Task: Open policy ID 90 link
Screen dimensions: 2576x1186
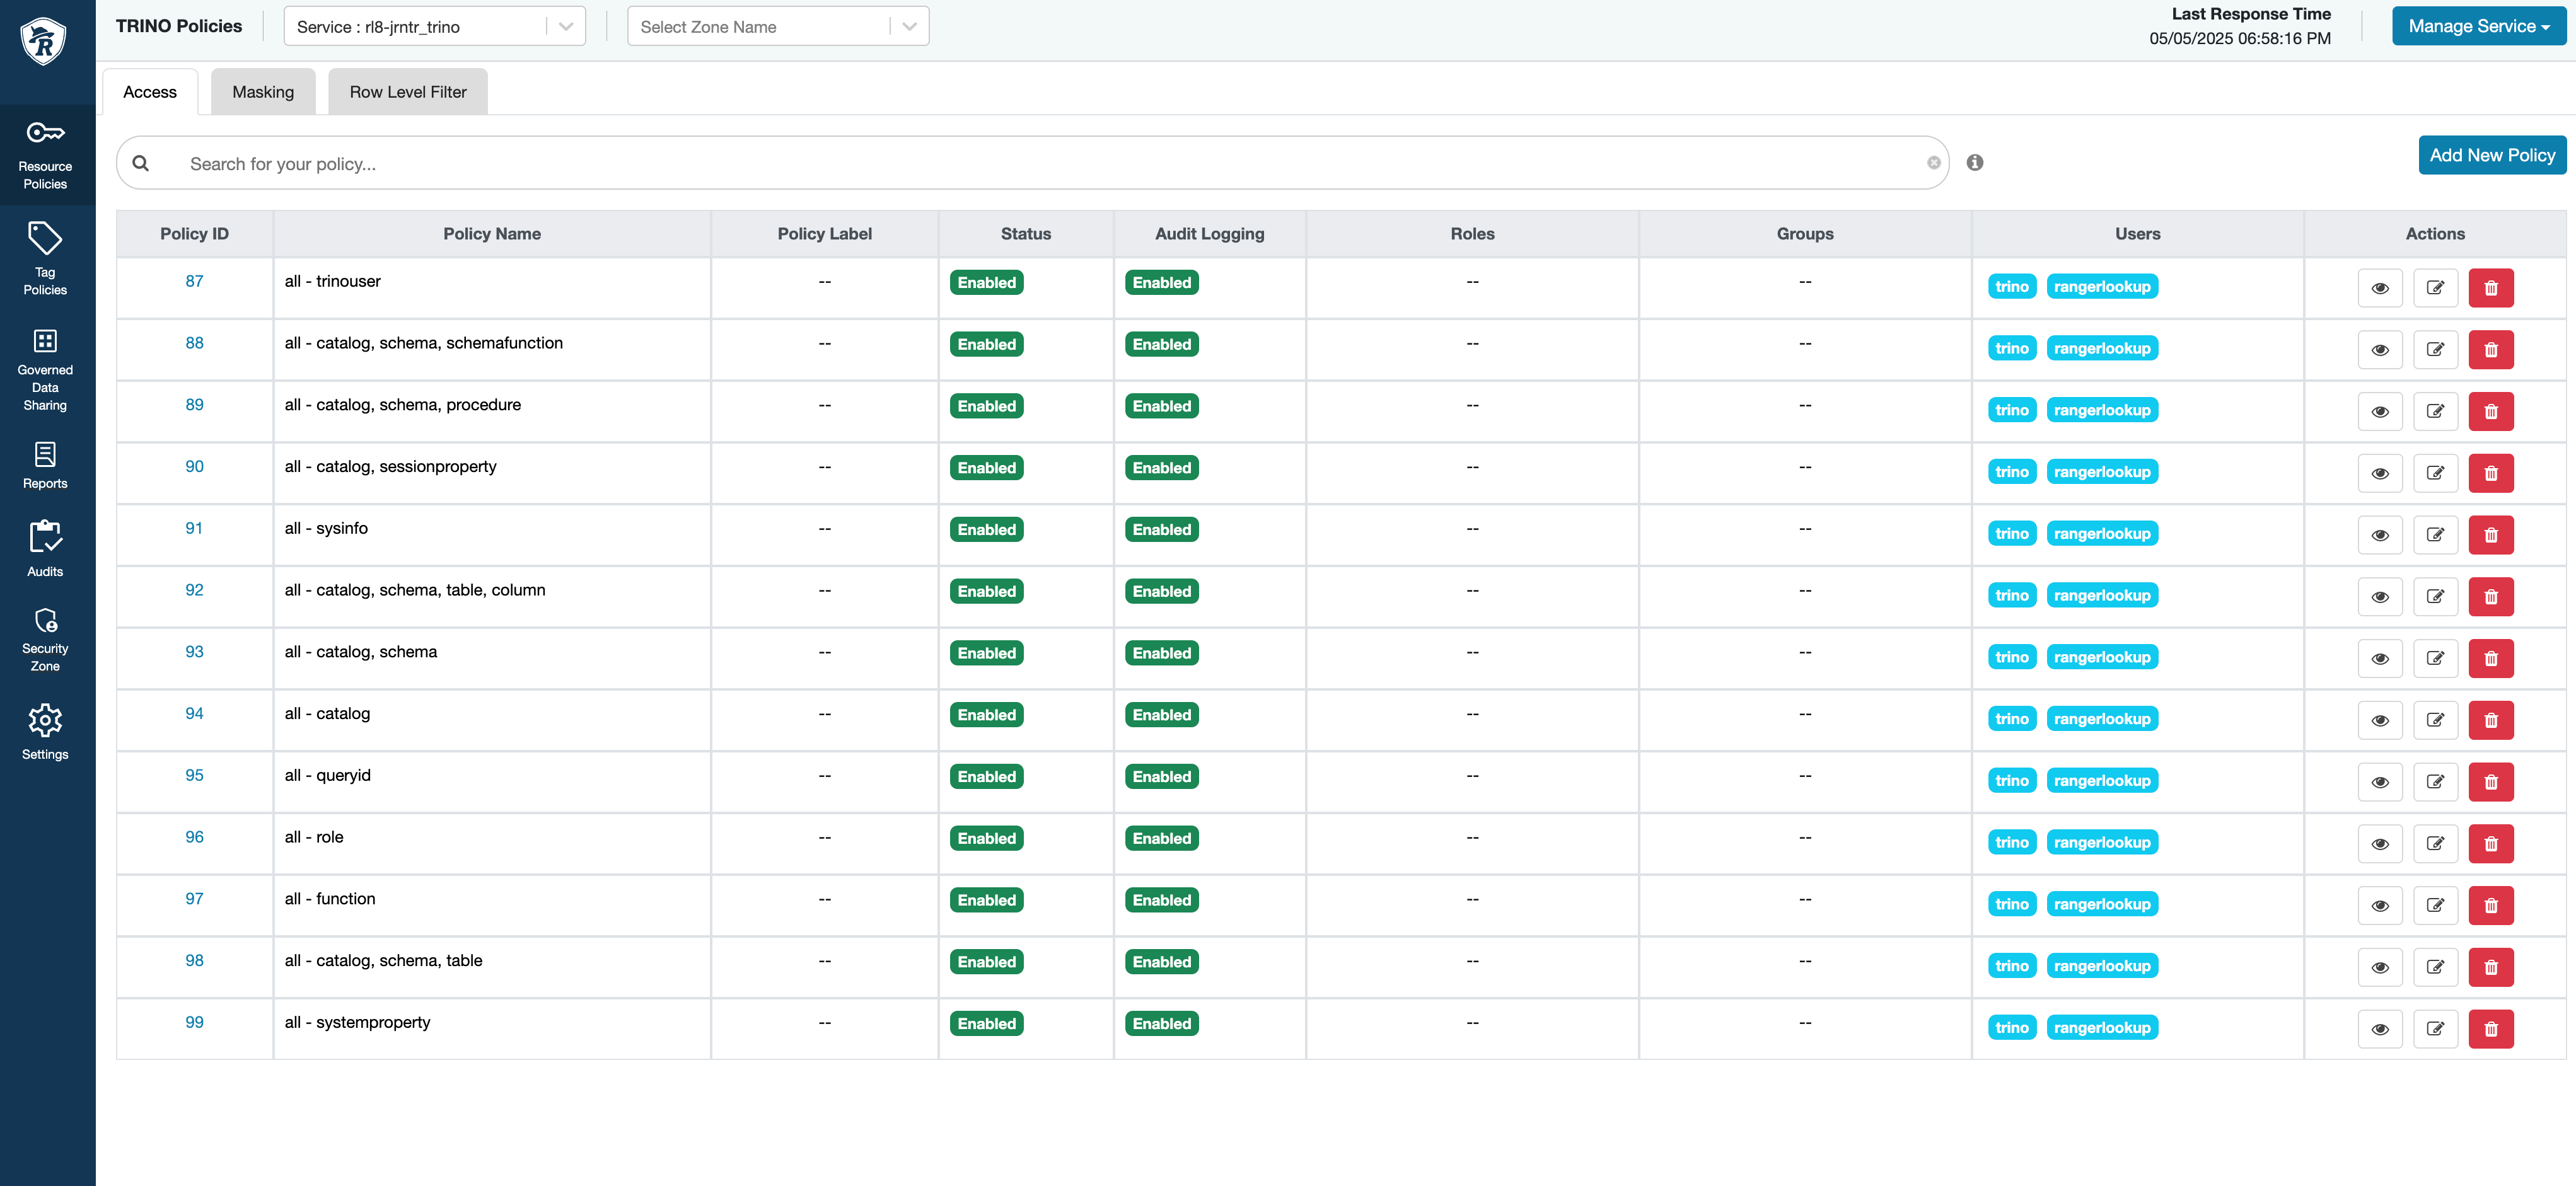Action: tap(194, 466)
